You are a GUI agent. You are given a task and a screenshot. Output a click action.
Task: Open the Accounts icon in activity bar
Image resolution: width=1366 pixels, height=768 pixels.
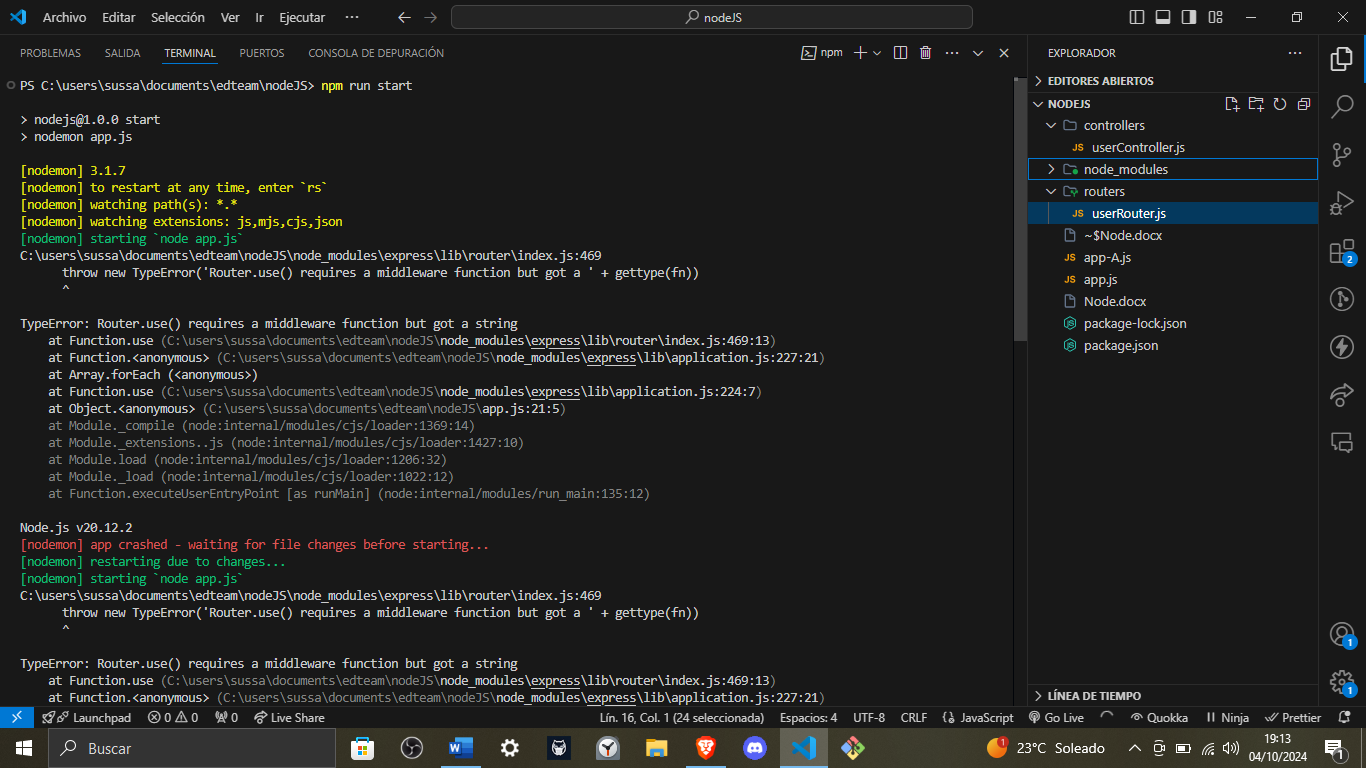1342,634
